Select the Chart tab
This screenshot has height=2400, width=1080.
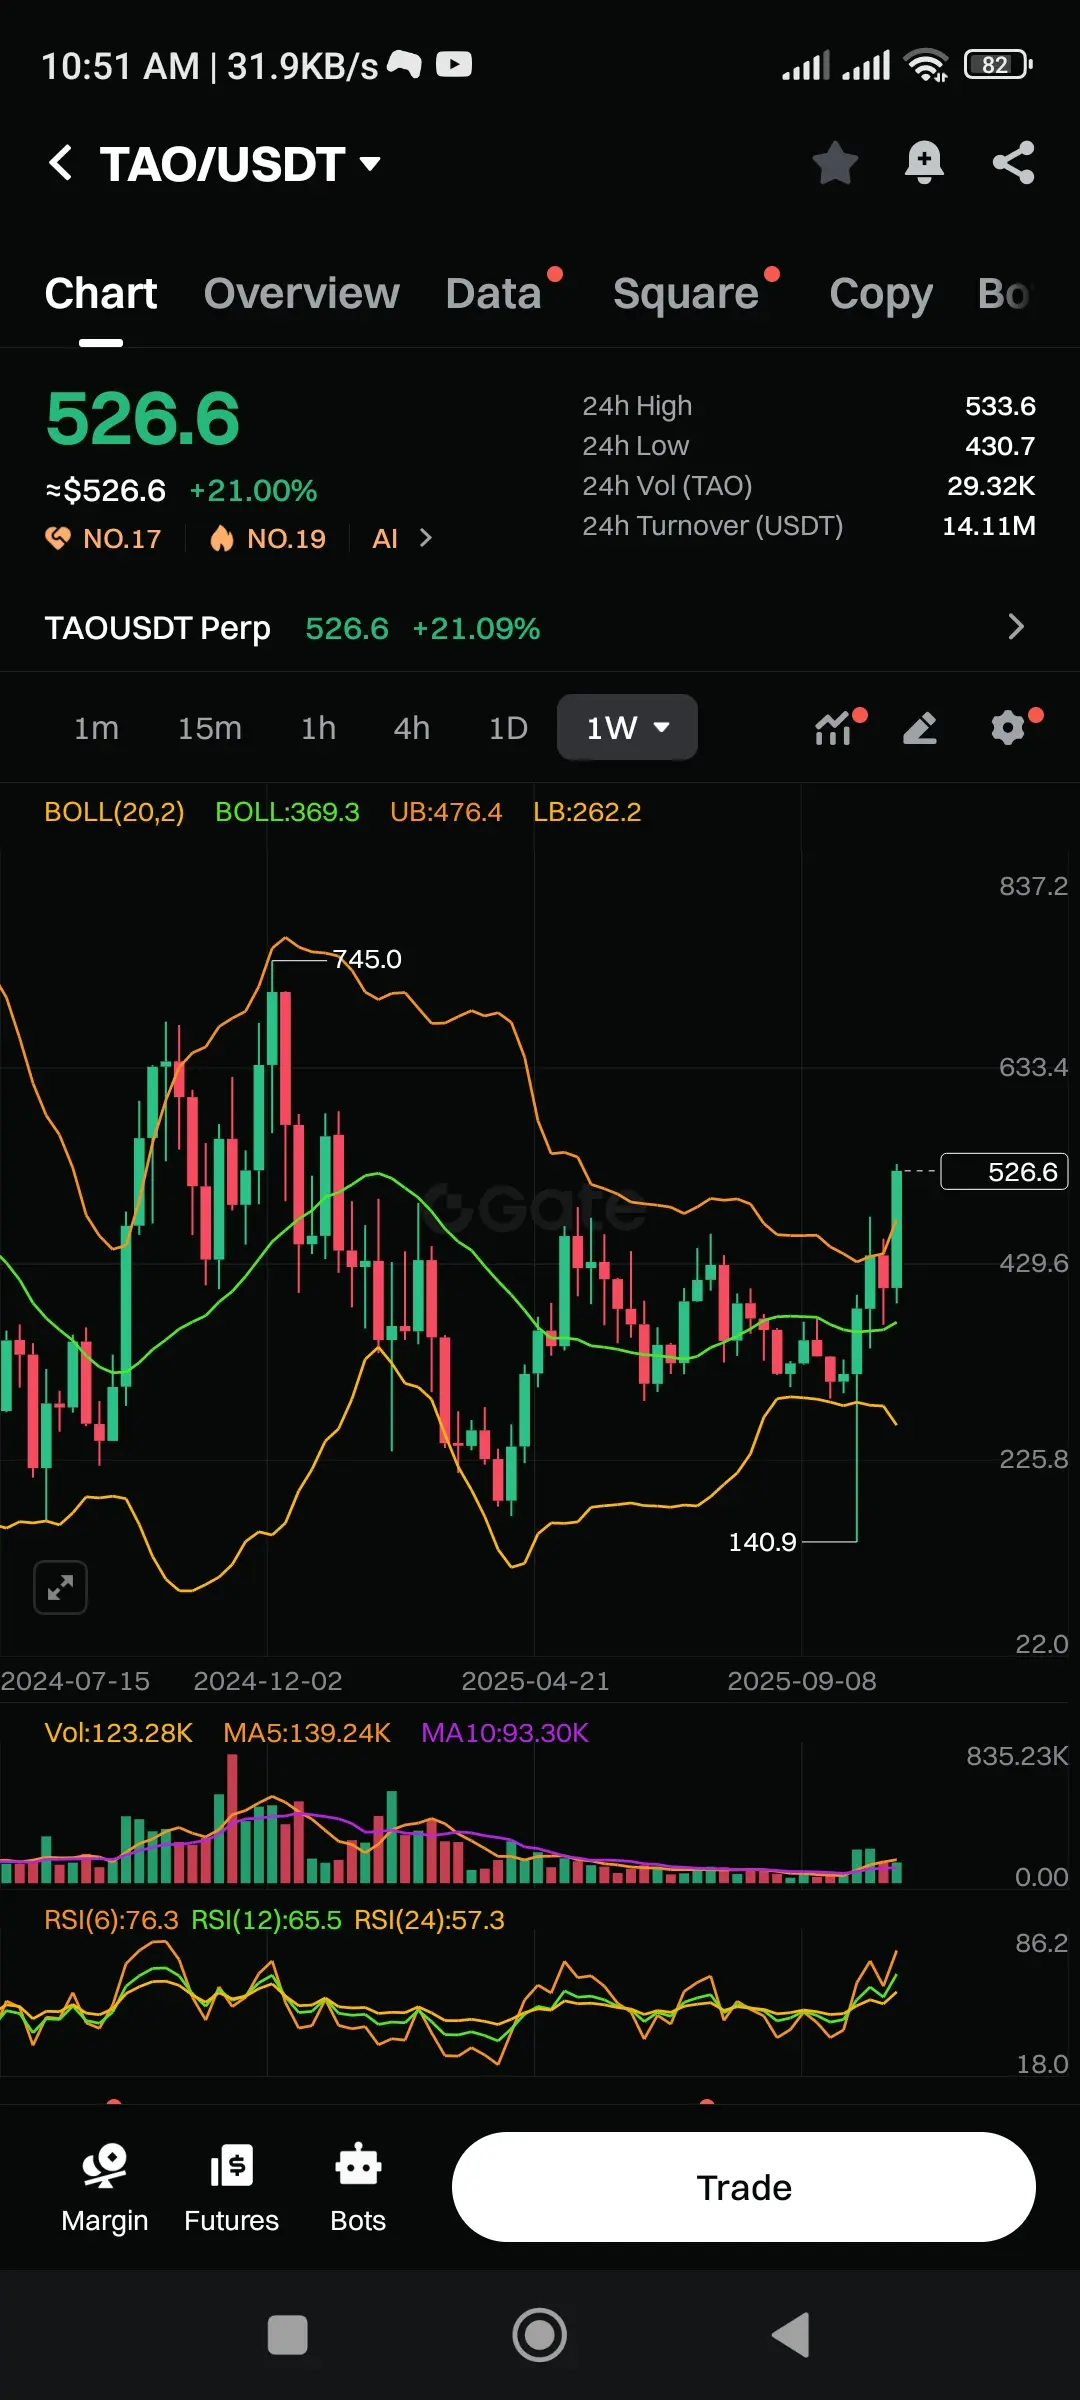click(101, 294)
